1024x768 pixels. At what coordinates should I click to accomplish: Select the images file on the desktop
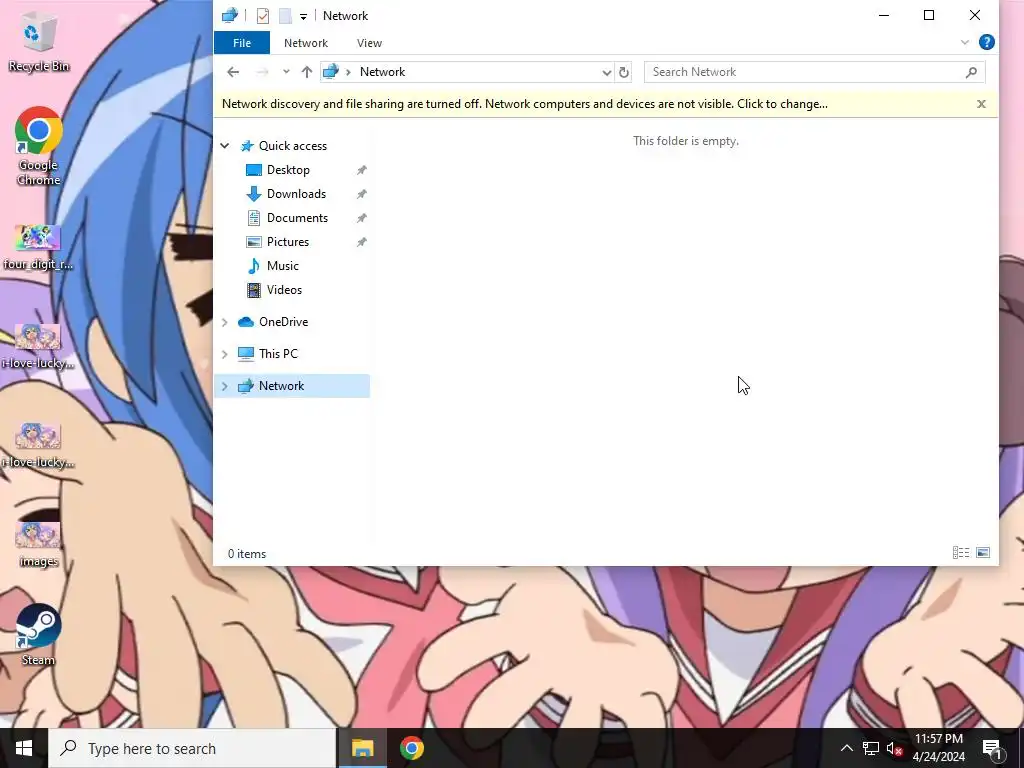click(x=38, y=545)
